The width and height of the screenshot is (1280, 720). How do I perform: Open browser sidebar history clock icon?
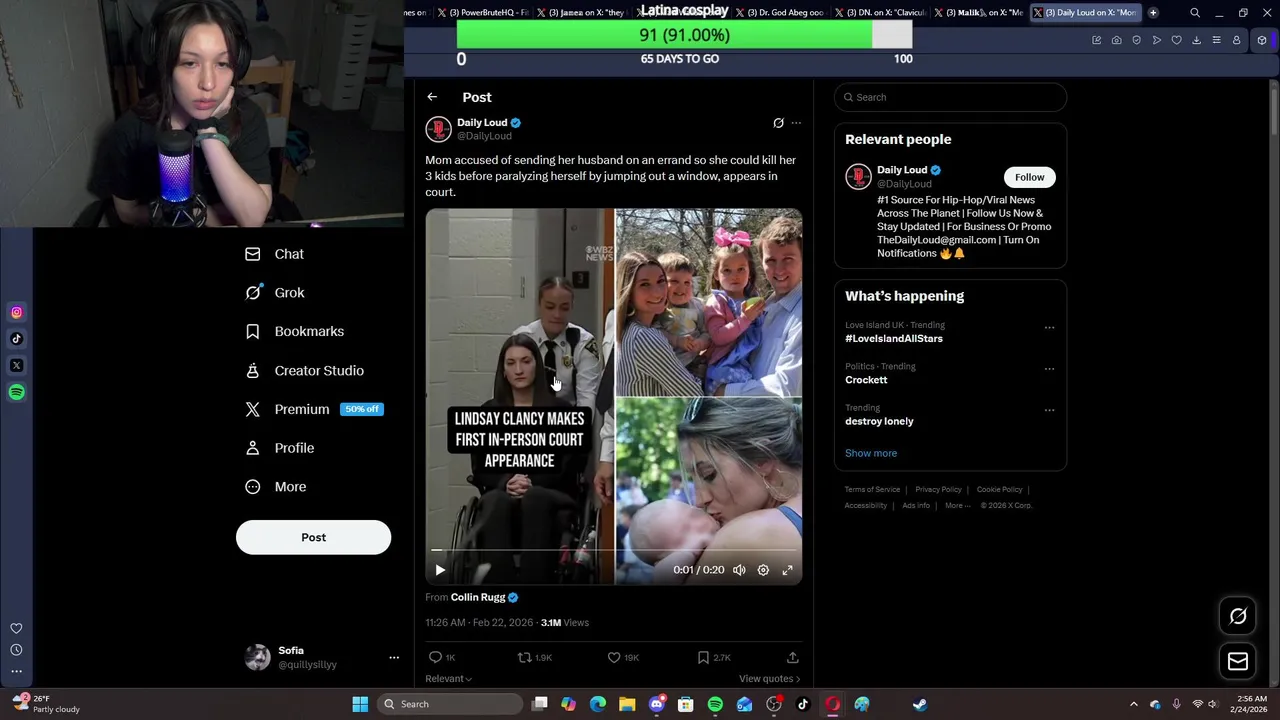coord(16,650)
